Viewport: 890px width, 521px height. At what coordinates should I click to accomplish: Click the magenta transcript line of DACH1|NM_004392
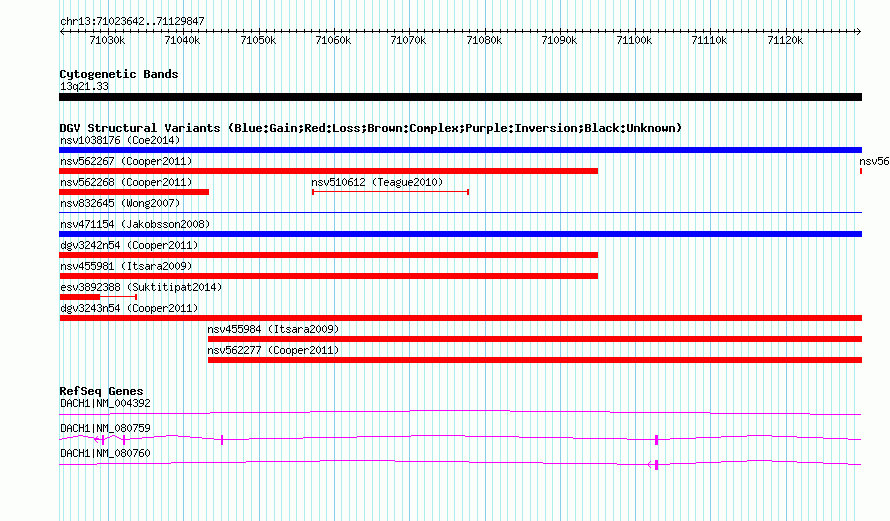point(460,413)
